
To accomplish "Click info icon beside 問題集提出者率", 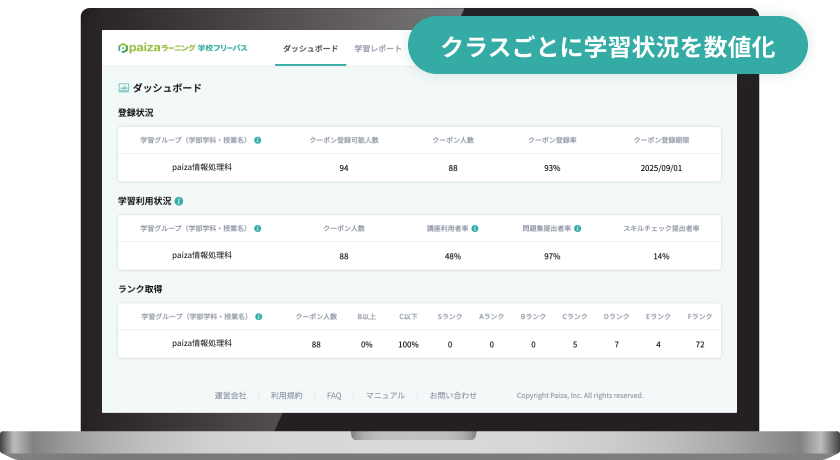I will (x=578, y=229).
